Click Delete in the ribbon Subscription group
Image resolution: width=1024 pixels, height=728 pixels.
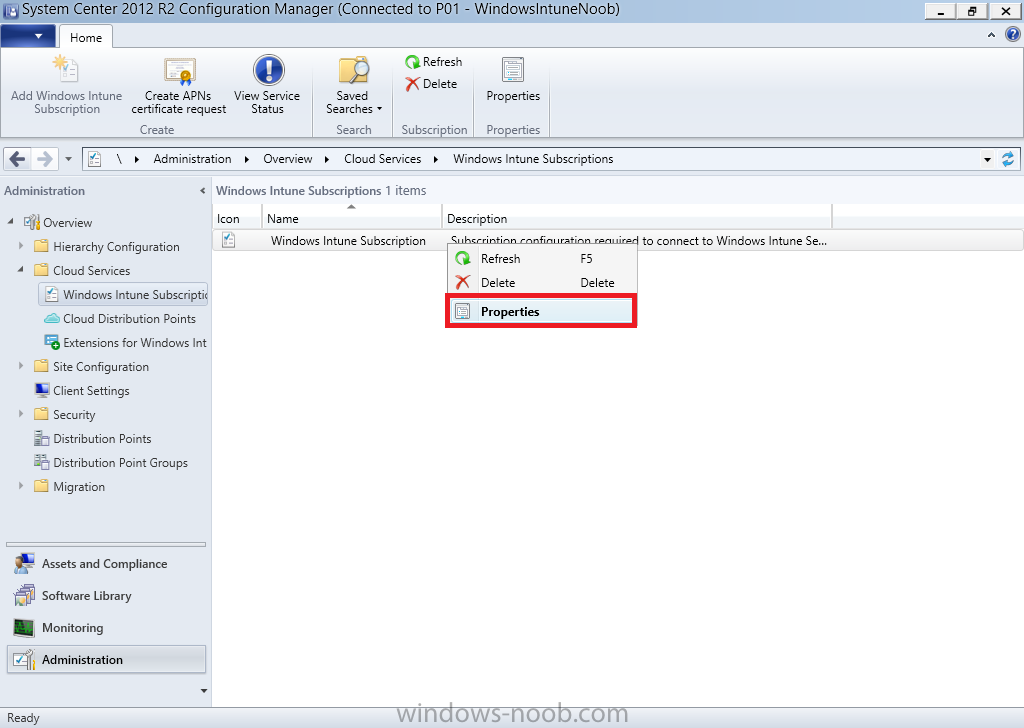(x=431, y=84)
